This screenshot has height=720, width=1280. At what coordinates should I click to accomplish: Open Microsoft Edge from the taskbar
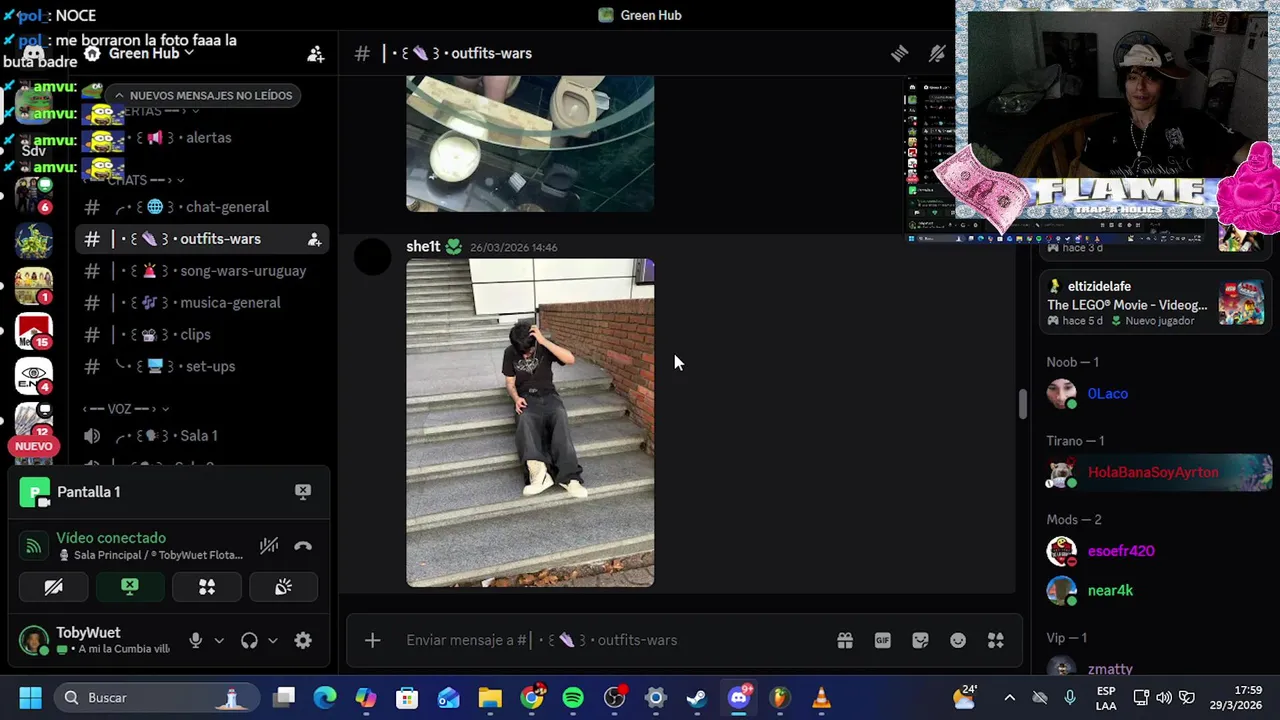[x=325, y=697]
